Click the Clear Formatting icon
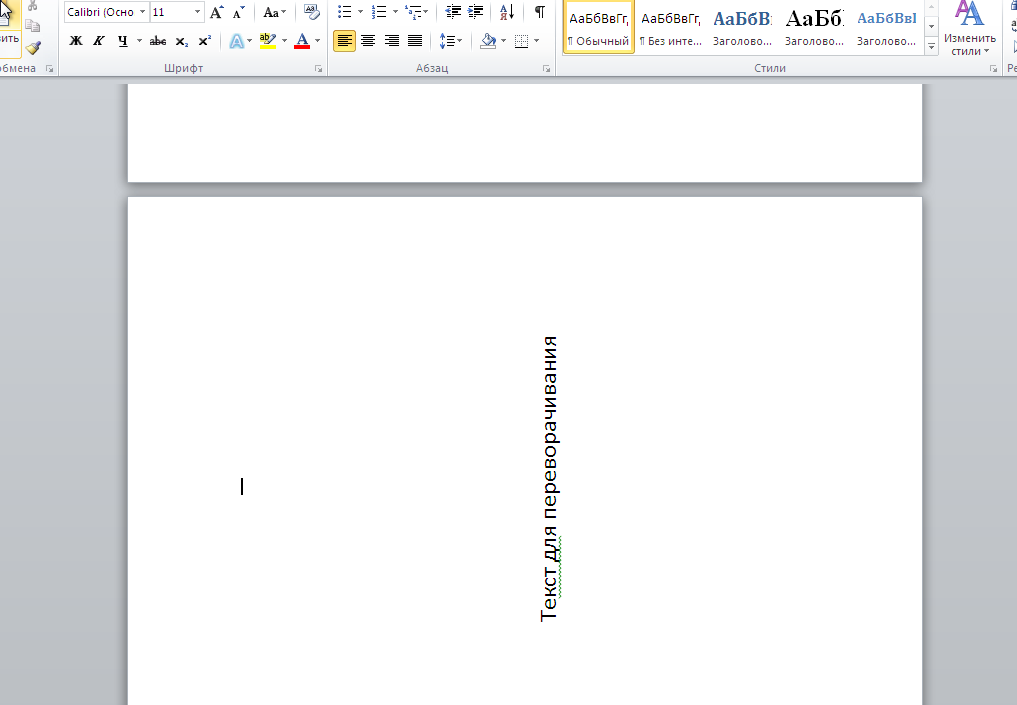Image resolution: width=1017 pixels, height=705 pixels. tap(311, 12)
